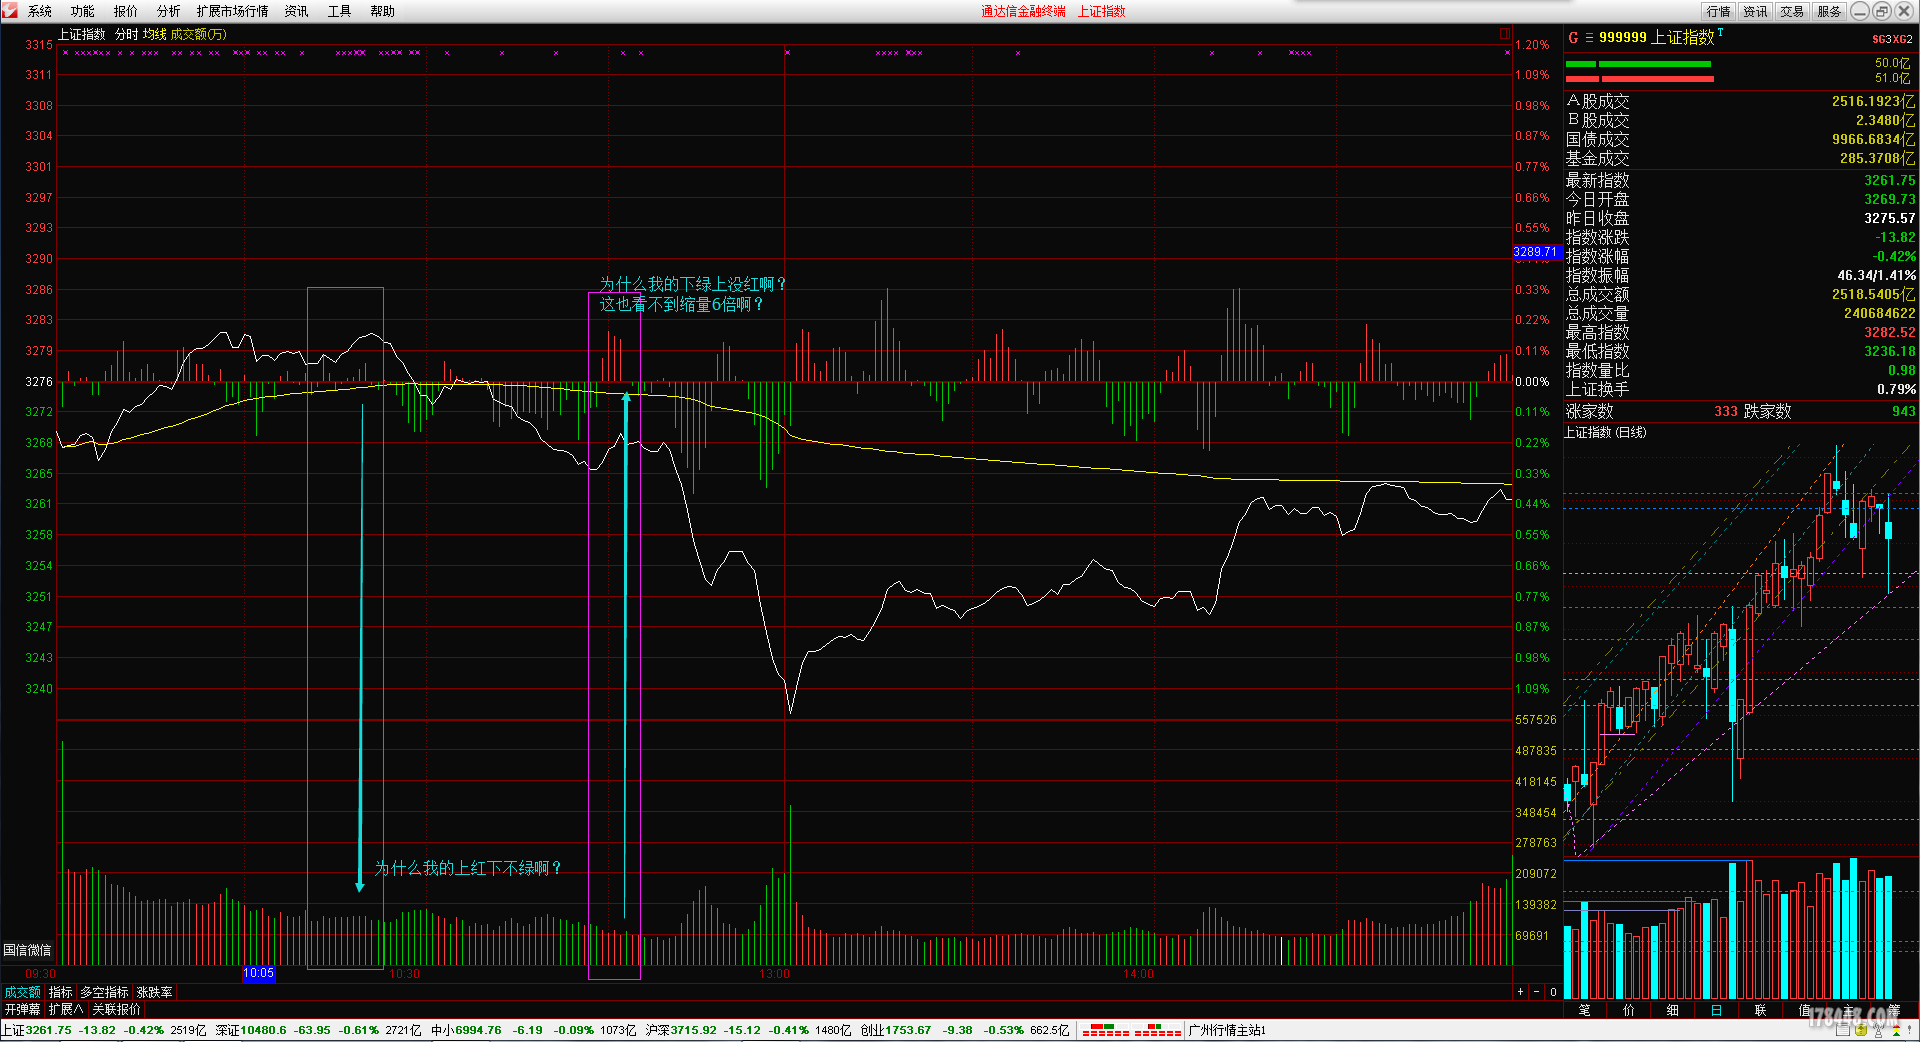Click the minus zoom-out button
Image resolution: width=1920 pixels, height=1042 pixels.
pyautogui.click(x=1537, y=992)
